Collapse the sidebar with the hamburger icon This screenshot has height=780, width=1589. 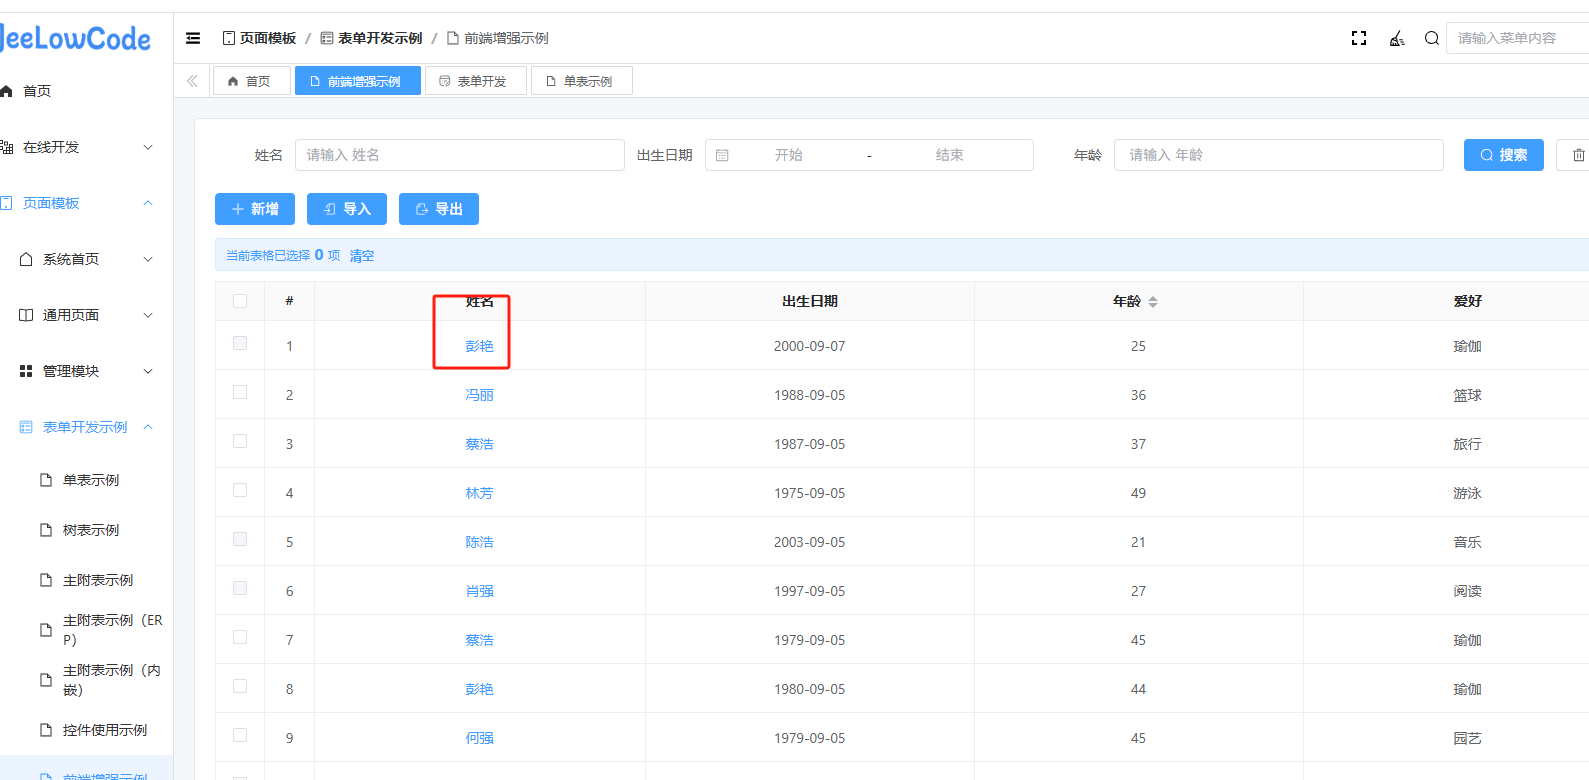[193, 38]
